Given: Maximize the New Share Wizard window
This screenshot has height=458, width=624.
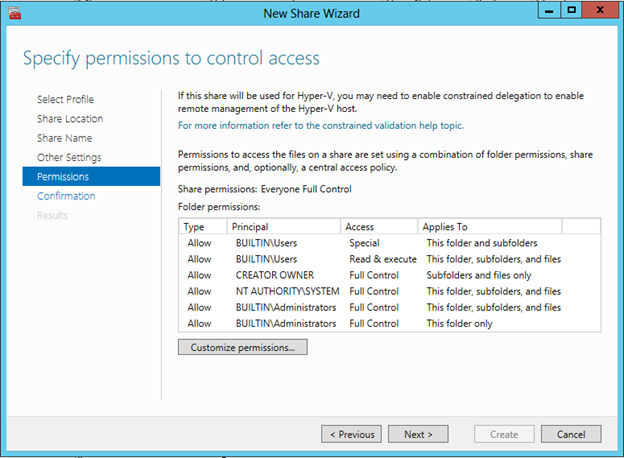Looking at the screenshot, I should pos(571,10).
